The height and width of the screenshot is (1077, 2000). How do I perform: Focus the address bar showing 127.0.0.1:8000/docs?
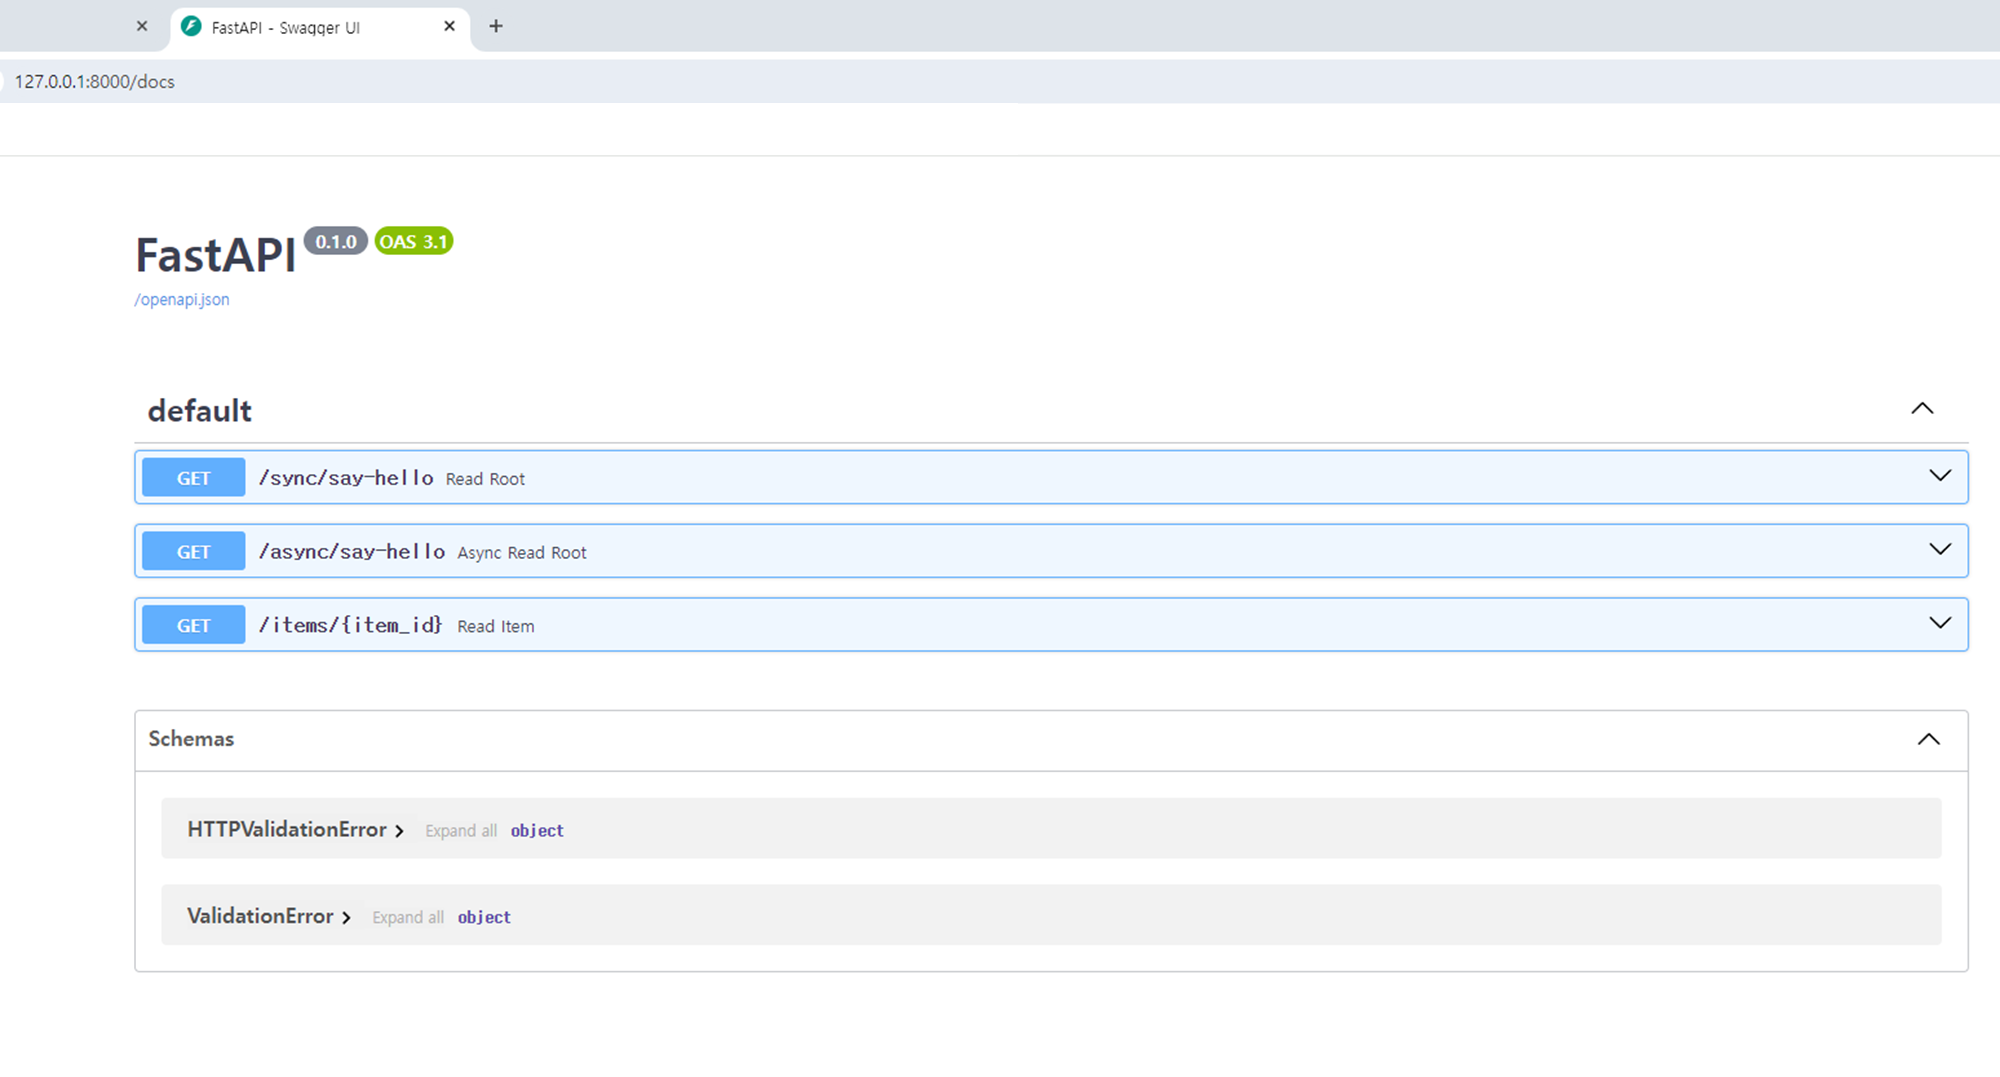pos(1000,81)
